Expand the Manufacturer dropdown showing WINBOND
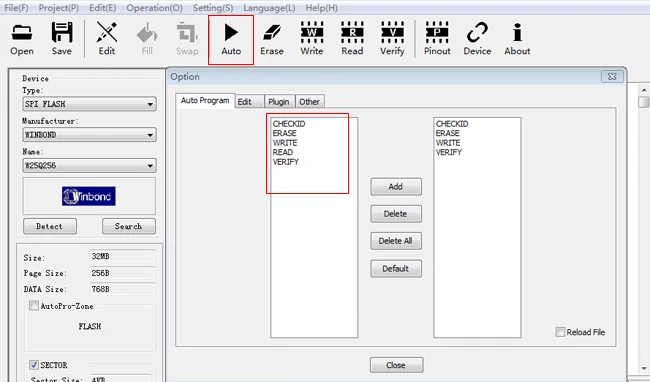The width and height of the screenshot is (650, 382). (x=89, y=135)
